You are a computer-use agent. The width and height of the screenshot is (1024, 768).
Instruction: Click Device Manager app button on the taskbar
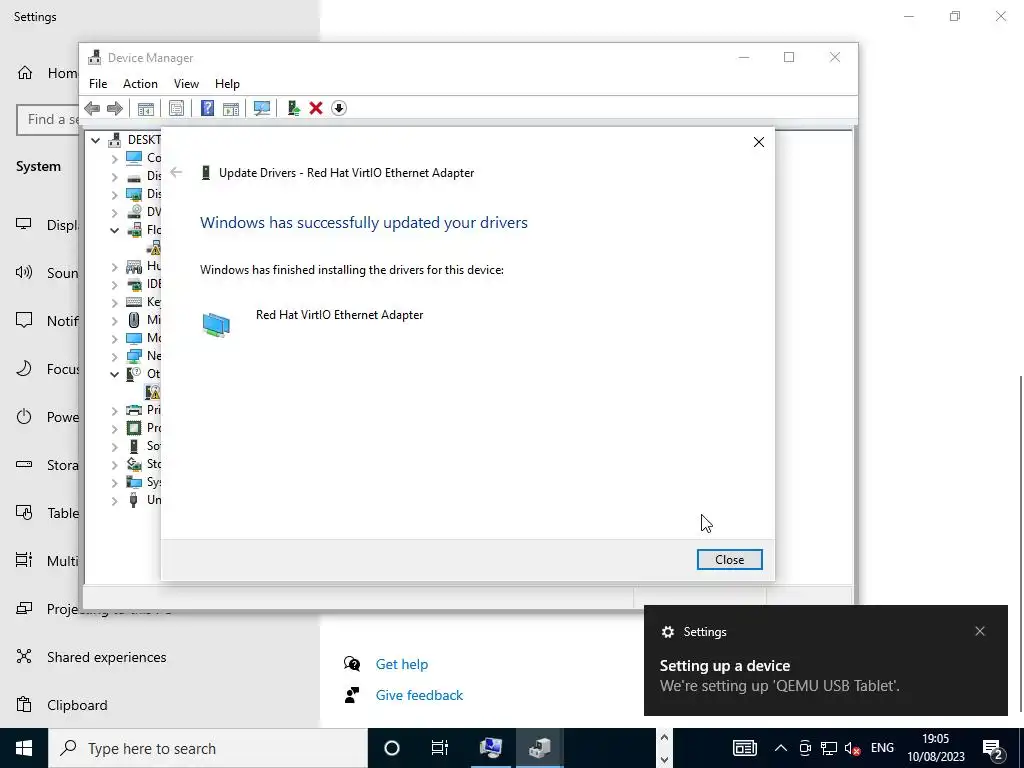(x=539, y=748)
